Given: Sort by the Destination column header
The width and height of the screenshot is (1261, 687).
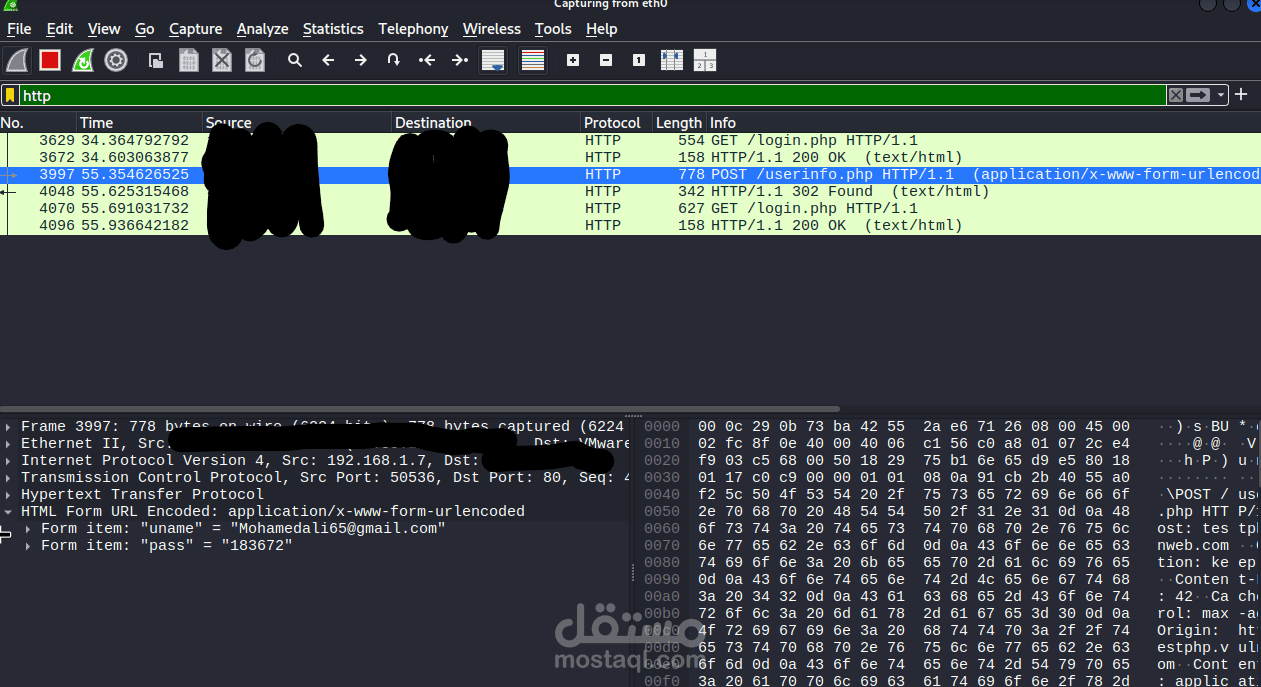Looking at the screenshot, I should (x=486, y=123).
